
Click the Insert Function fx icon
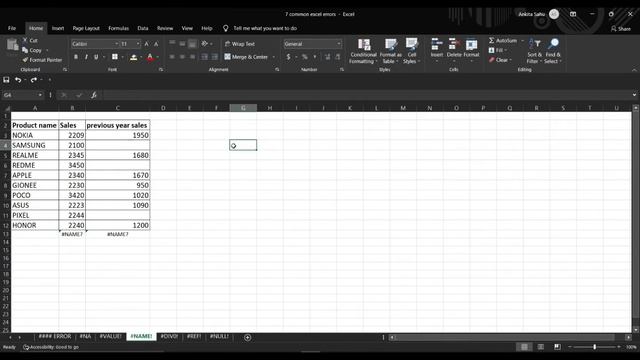pyautogui.click(x=93, y=95)
